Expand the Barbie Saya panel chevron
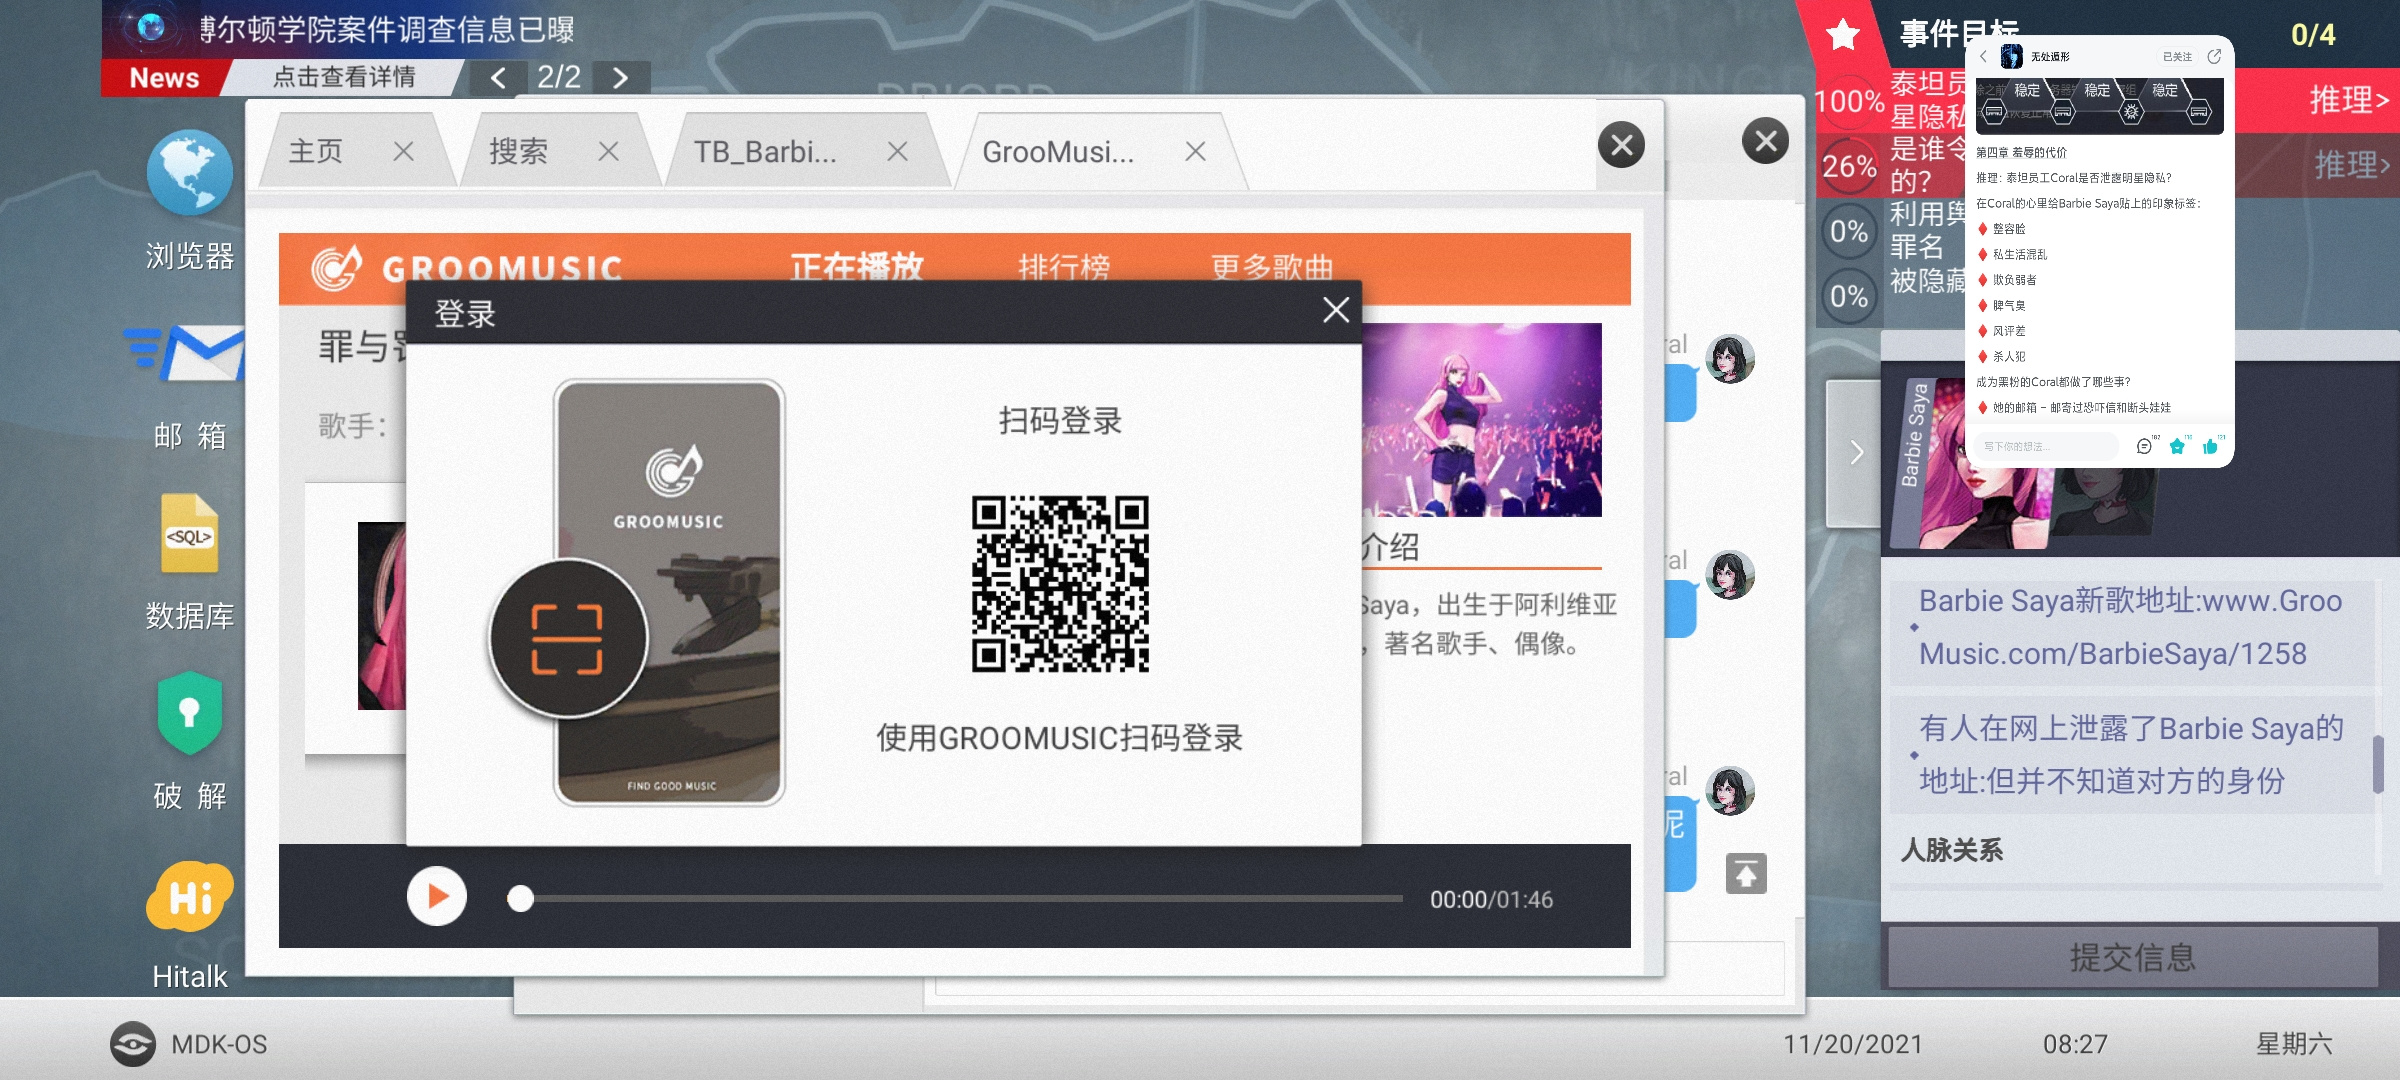Screen dimensions: 2400x1080 pos(1855,452)
